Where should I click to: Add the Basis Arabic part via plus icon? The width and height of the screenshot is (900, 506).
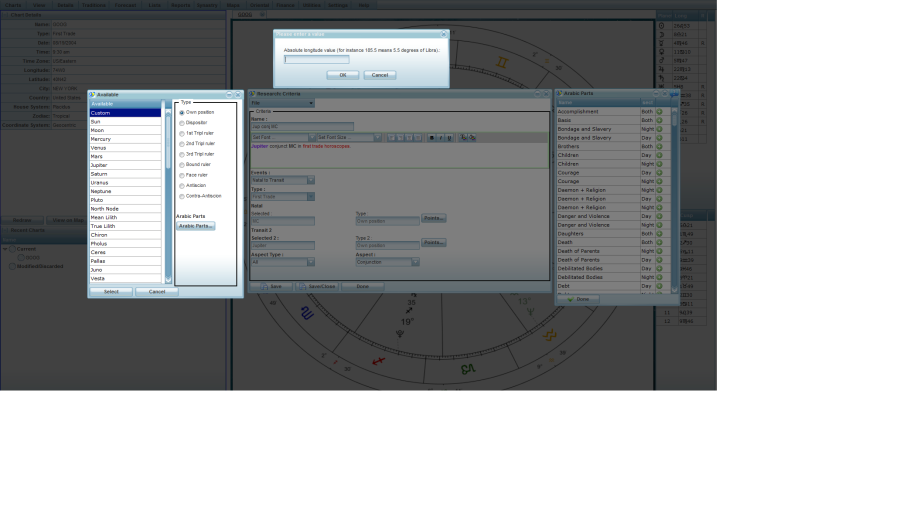tap(659, 120)
